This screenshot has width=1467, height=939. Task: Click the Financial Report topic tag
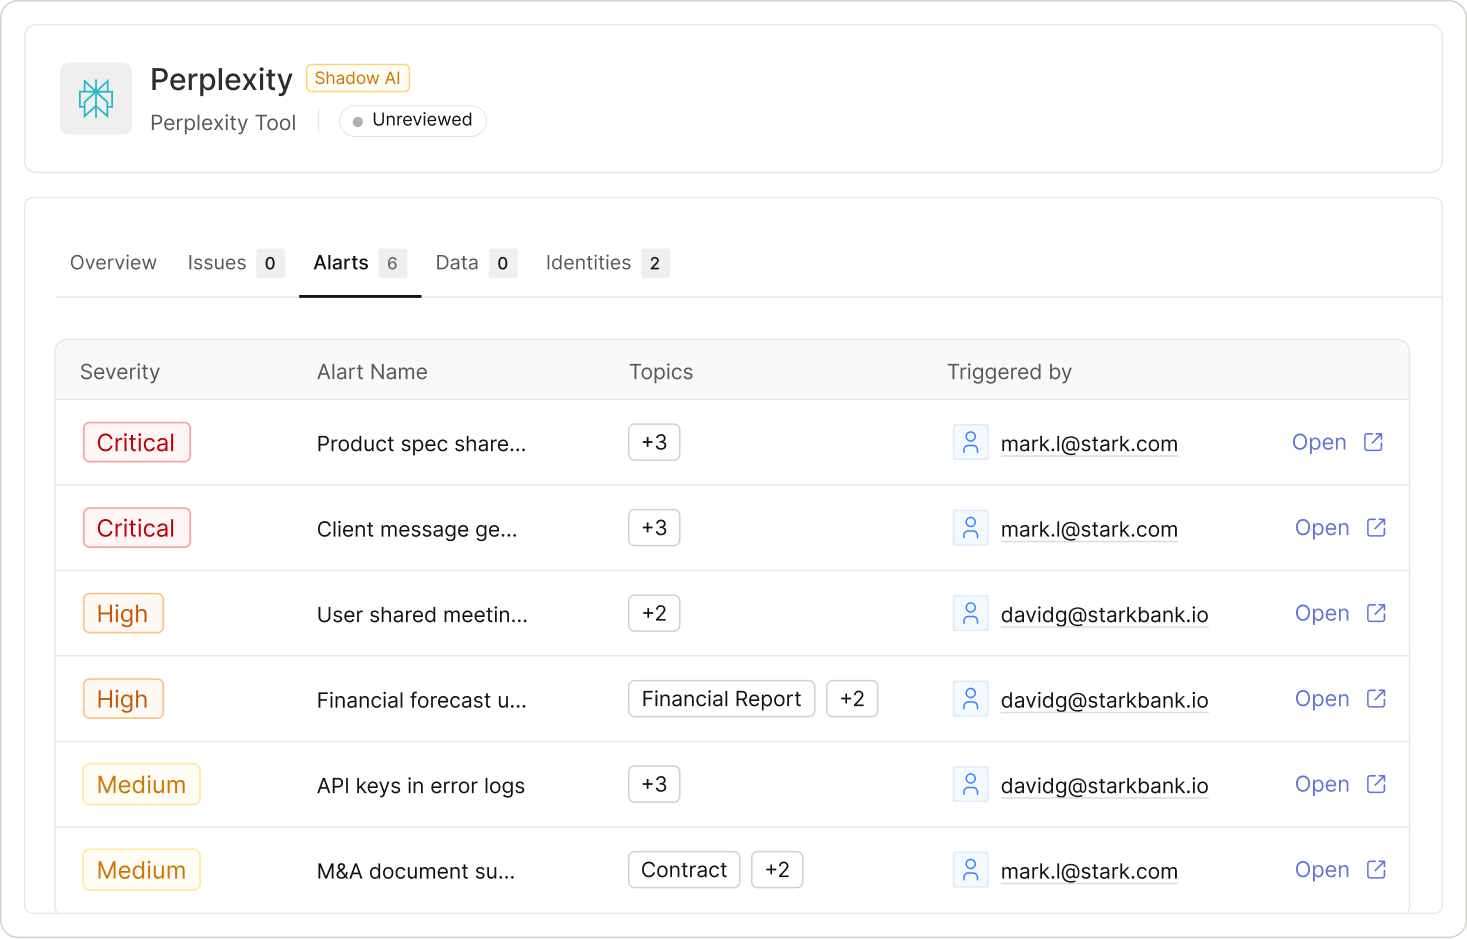point(721,699)
